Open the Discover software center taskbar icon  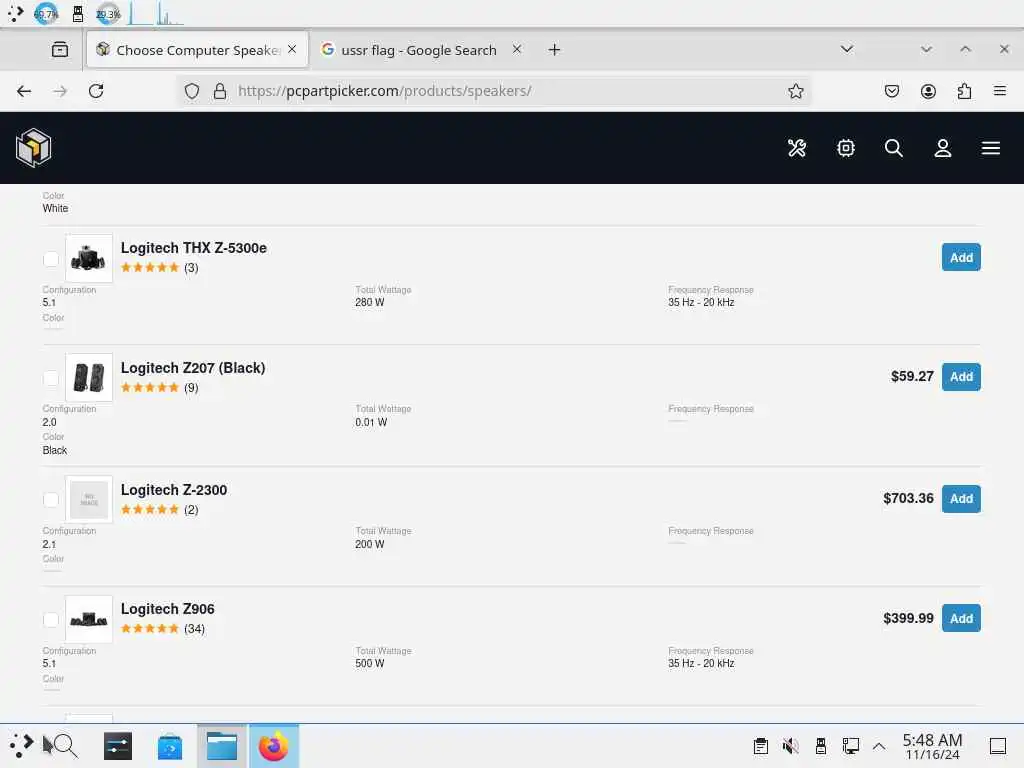170,746
